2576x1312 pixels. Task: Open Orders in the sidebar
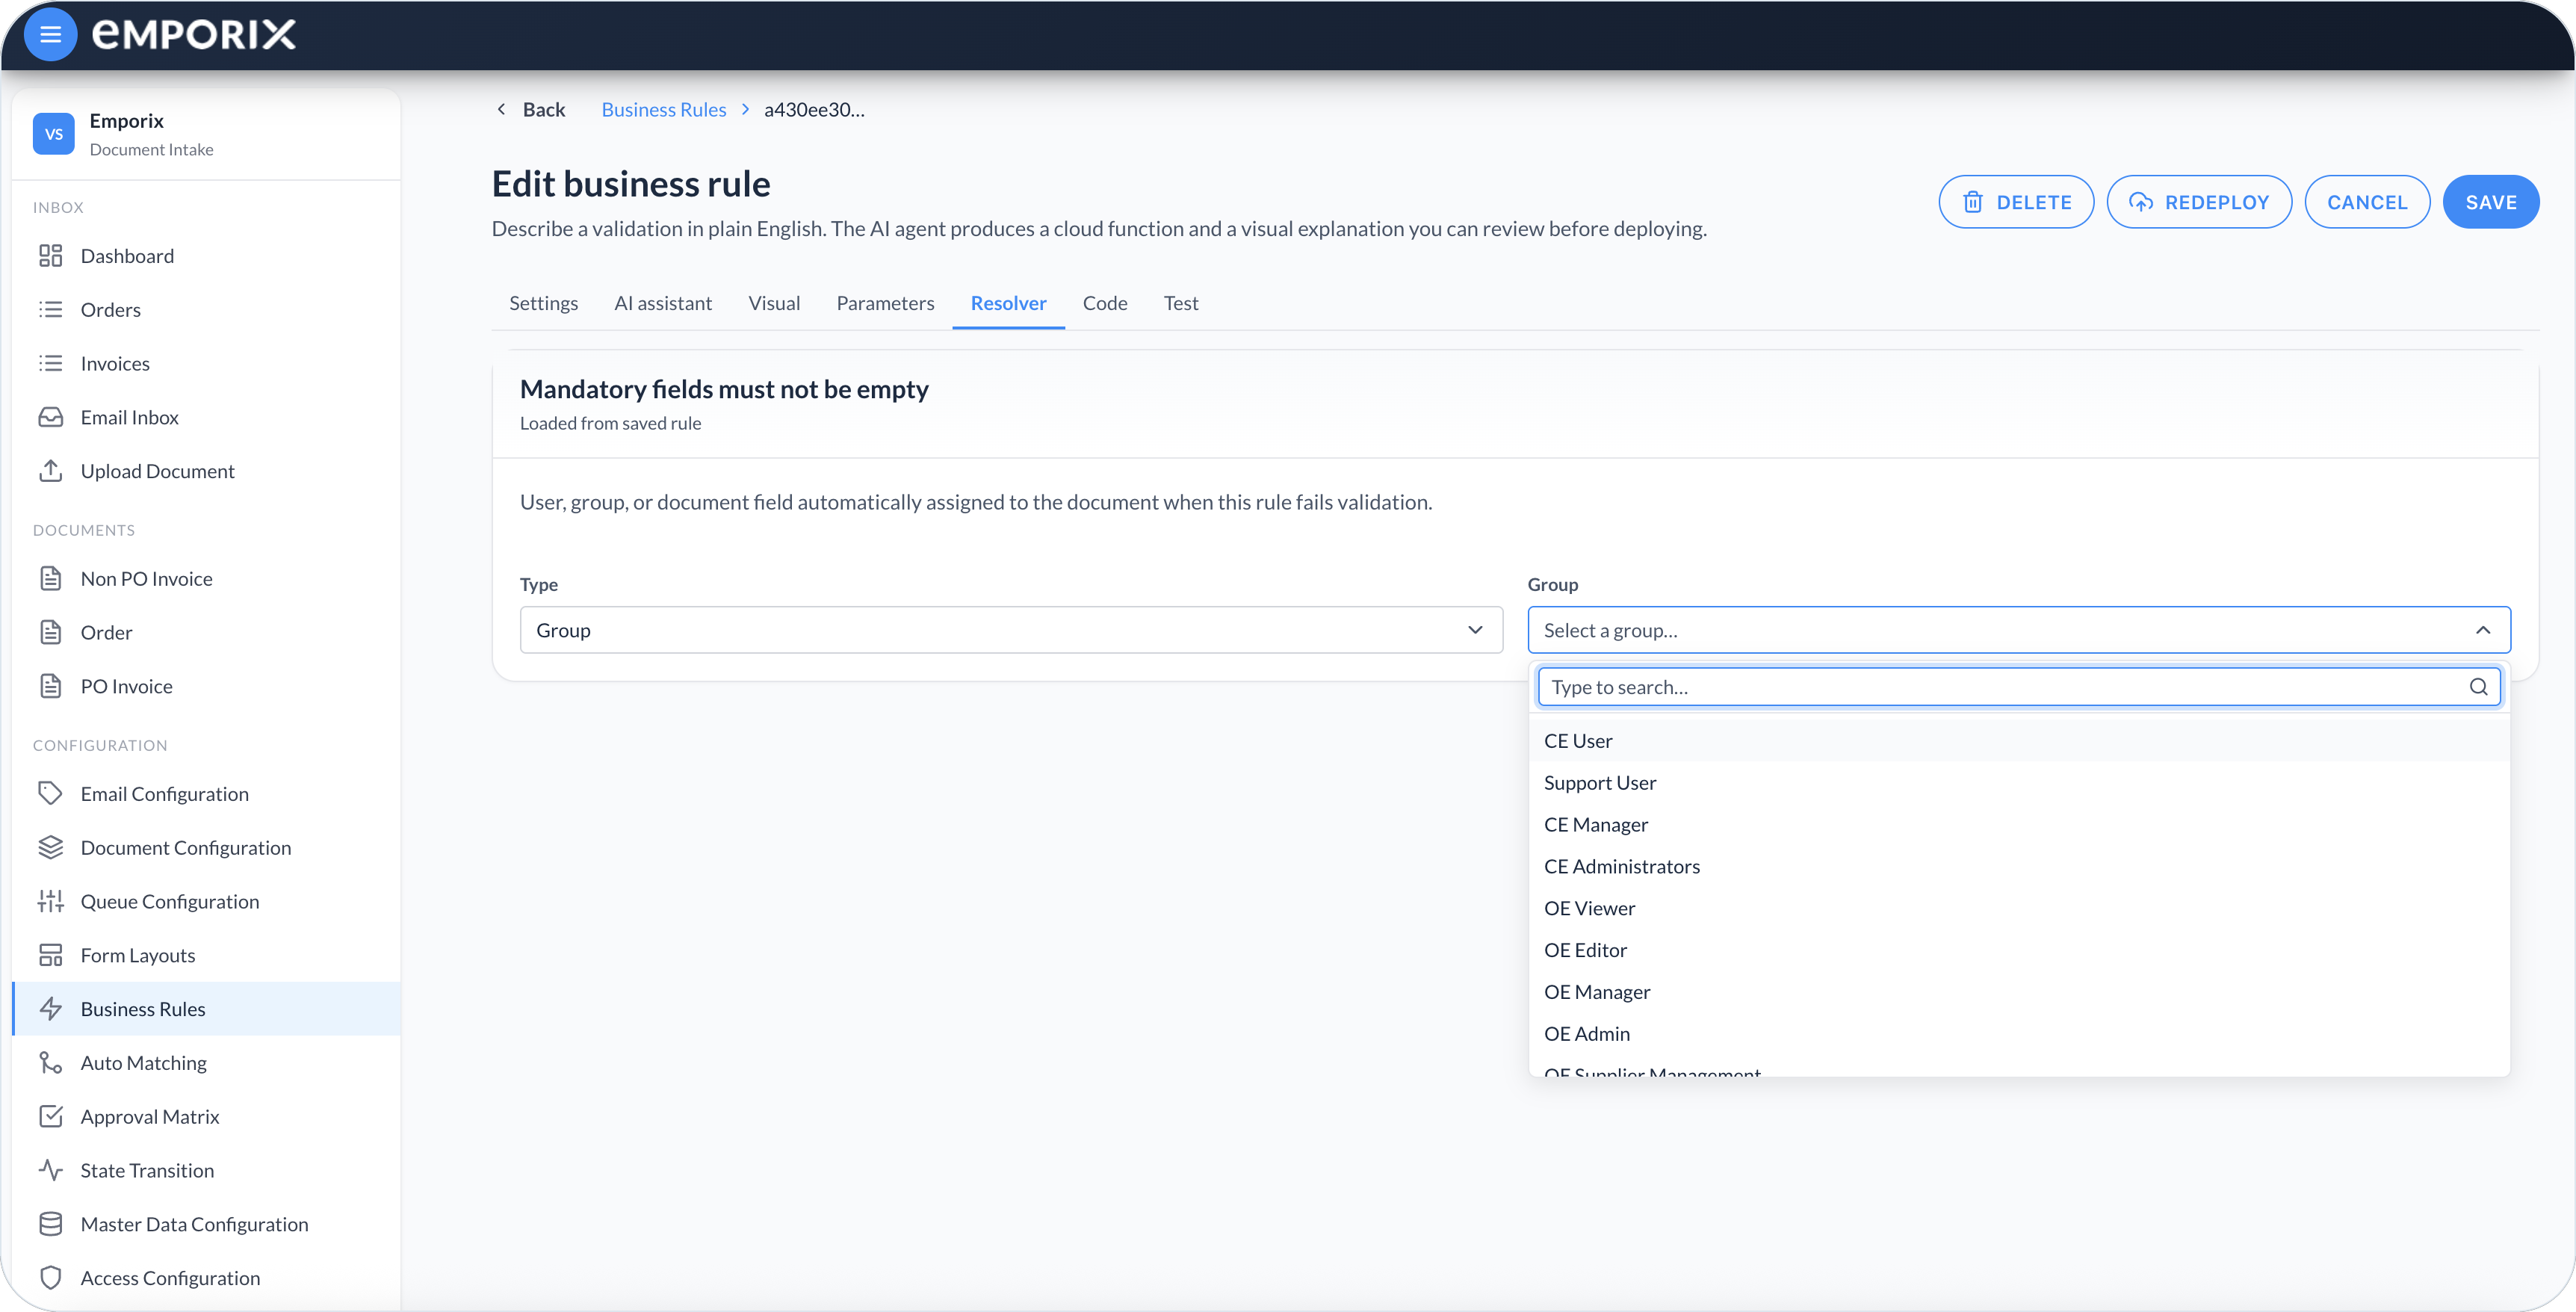point(206,310)
